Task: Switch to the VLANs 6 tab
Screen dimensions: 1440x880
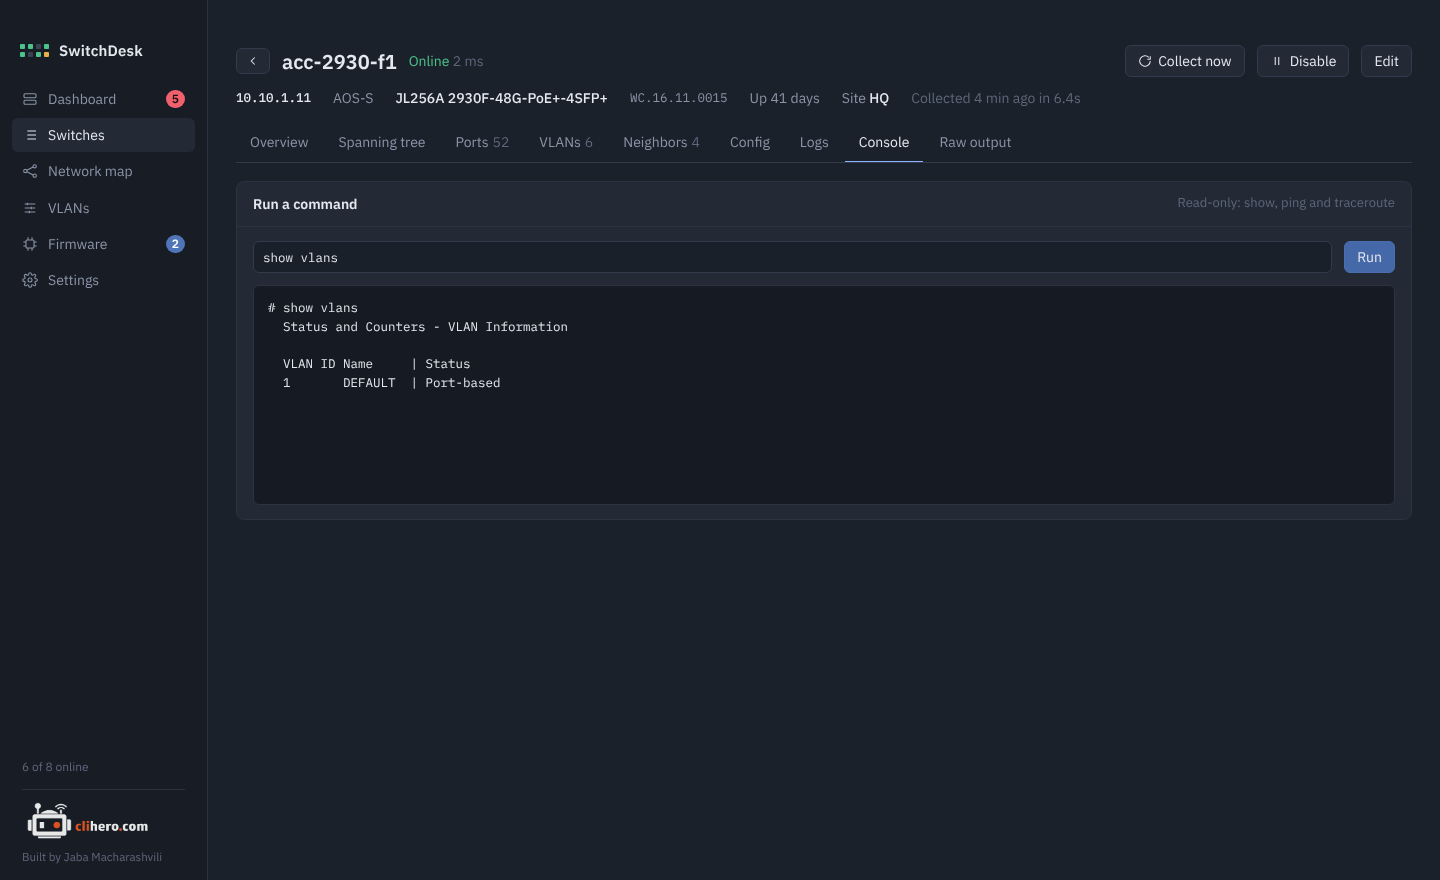Action: (566, 142)
